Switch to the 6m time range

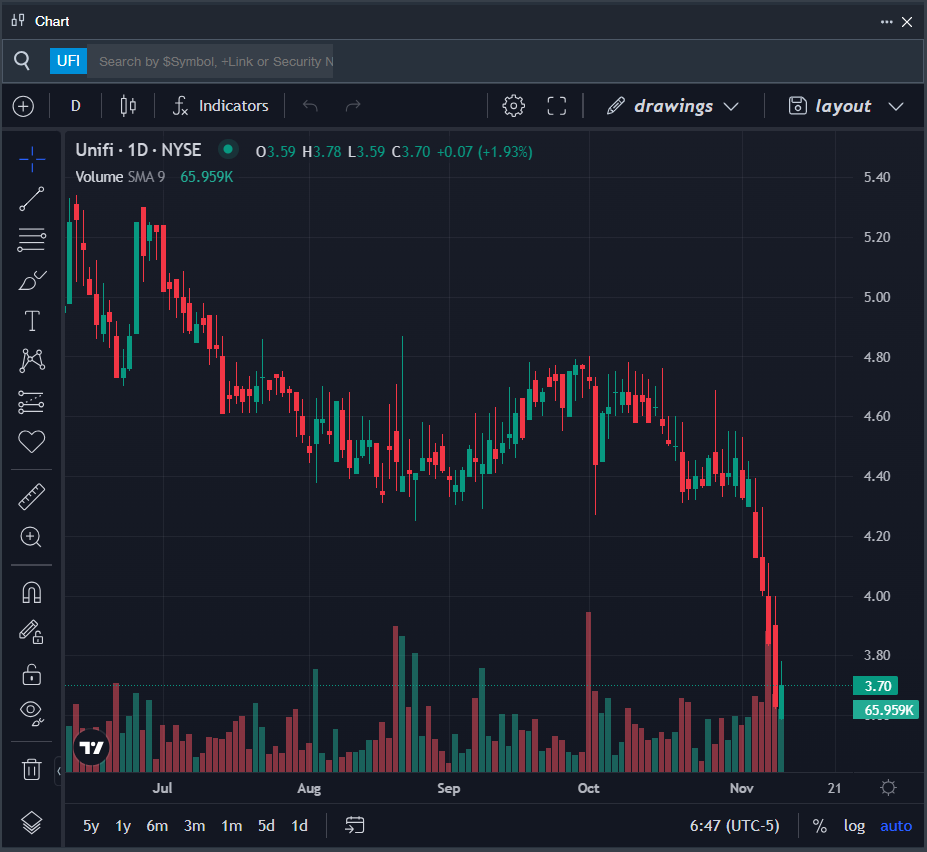pos(157,826)
